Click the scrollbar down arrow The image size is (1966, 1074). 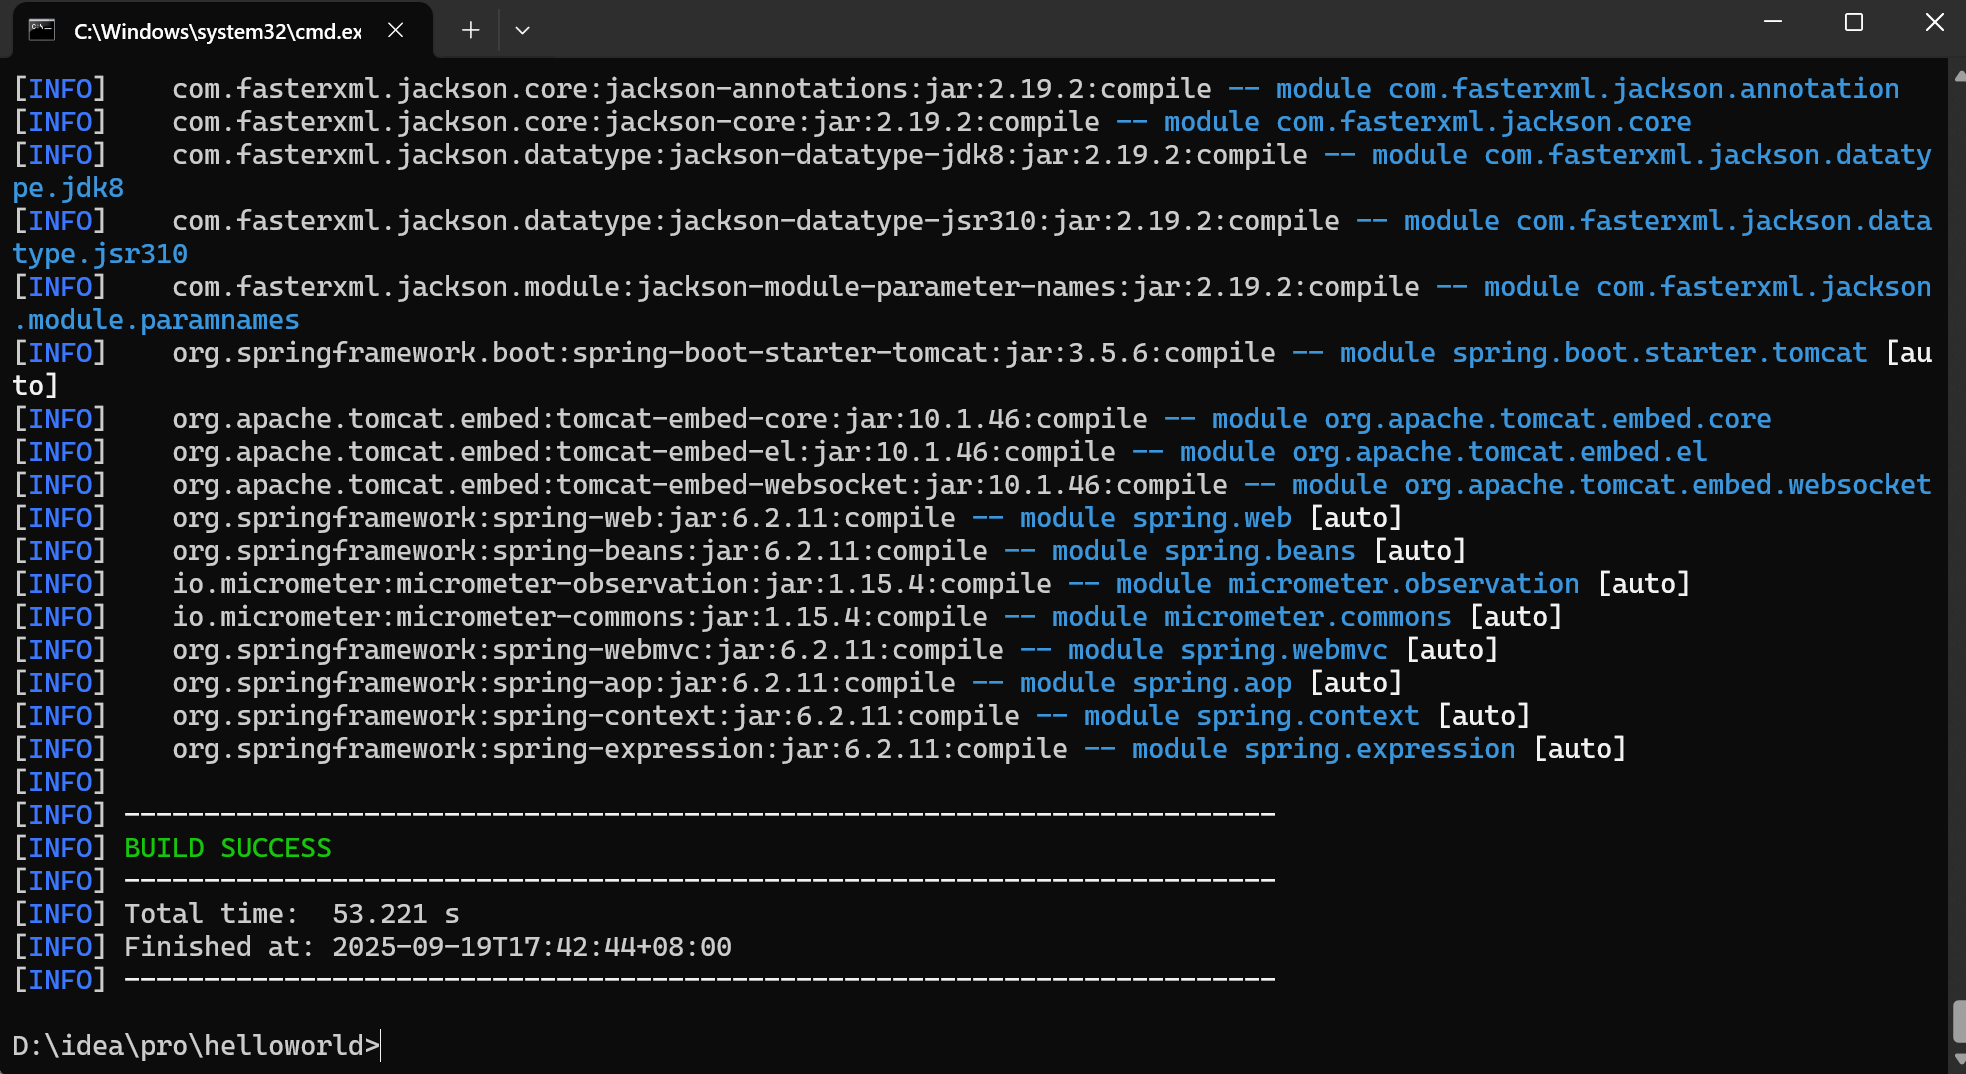tap(1958, 1058)
